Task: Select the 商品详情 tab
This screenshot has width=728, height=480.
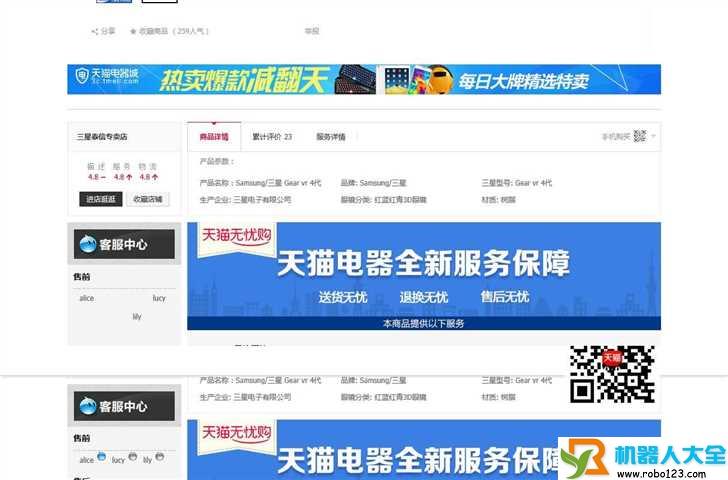Action: coord(214,136)
